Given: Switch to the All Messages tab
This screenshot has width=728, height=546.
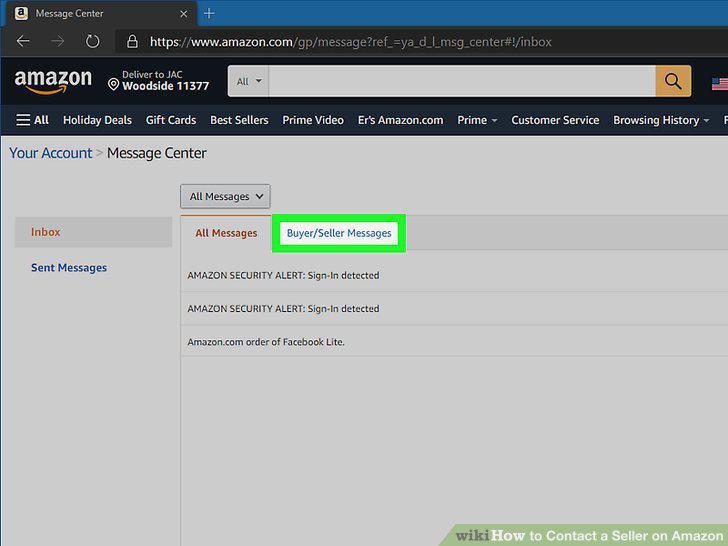Looking at the screenshot, I should click(226, 233).
